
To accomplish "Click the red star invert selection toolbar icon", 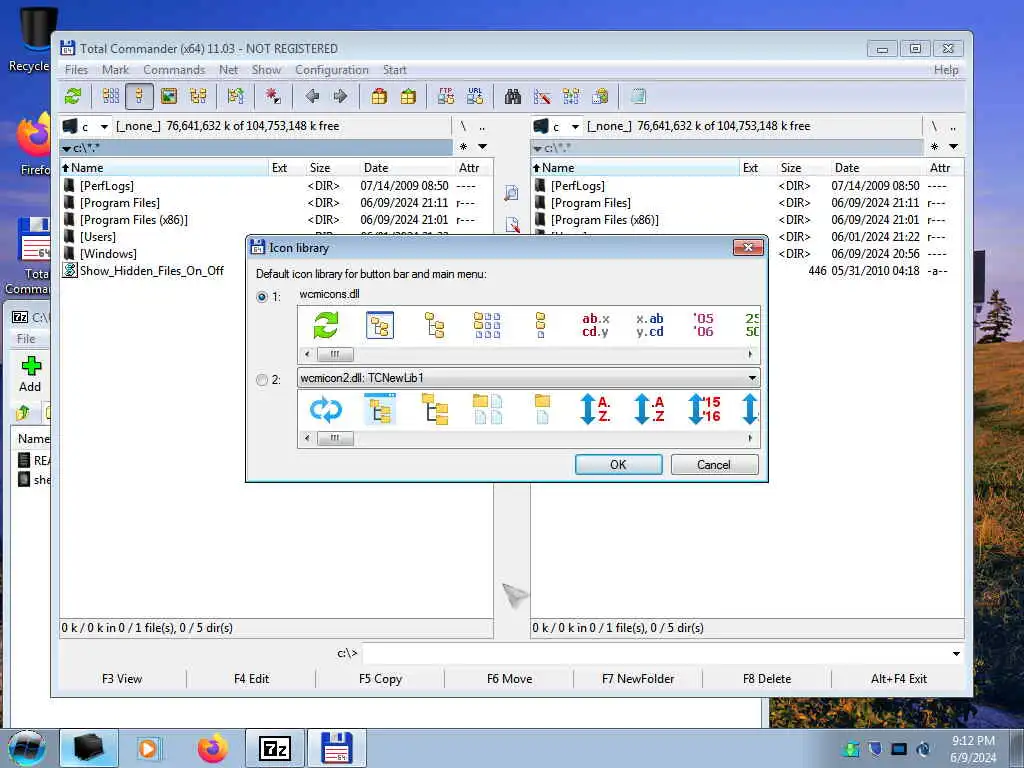I will pyautogui.click(x=273, y=97).
